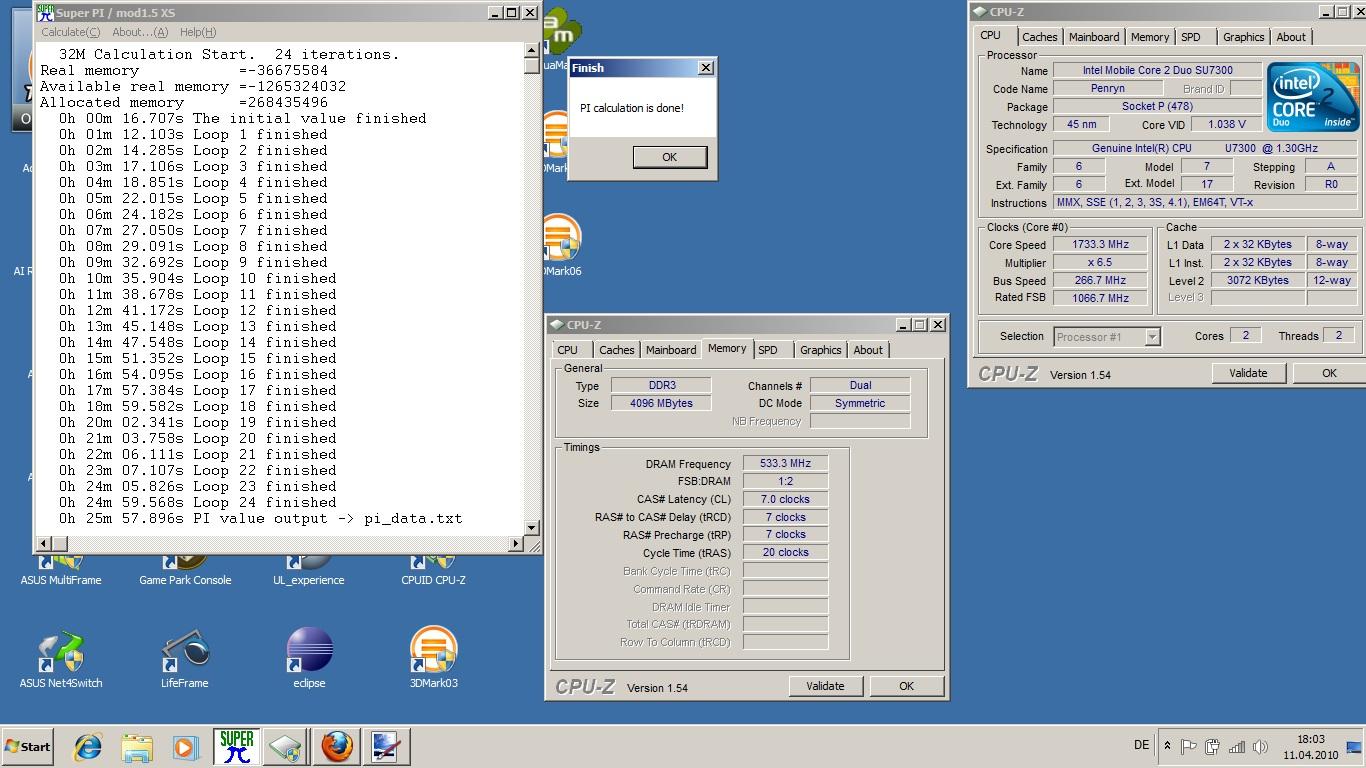Switch to SPD tab in Memory window
This screenshot has height=768, width=1366.
pos(768,350)
